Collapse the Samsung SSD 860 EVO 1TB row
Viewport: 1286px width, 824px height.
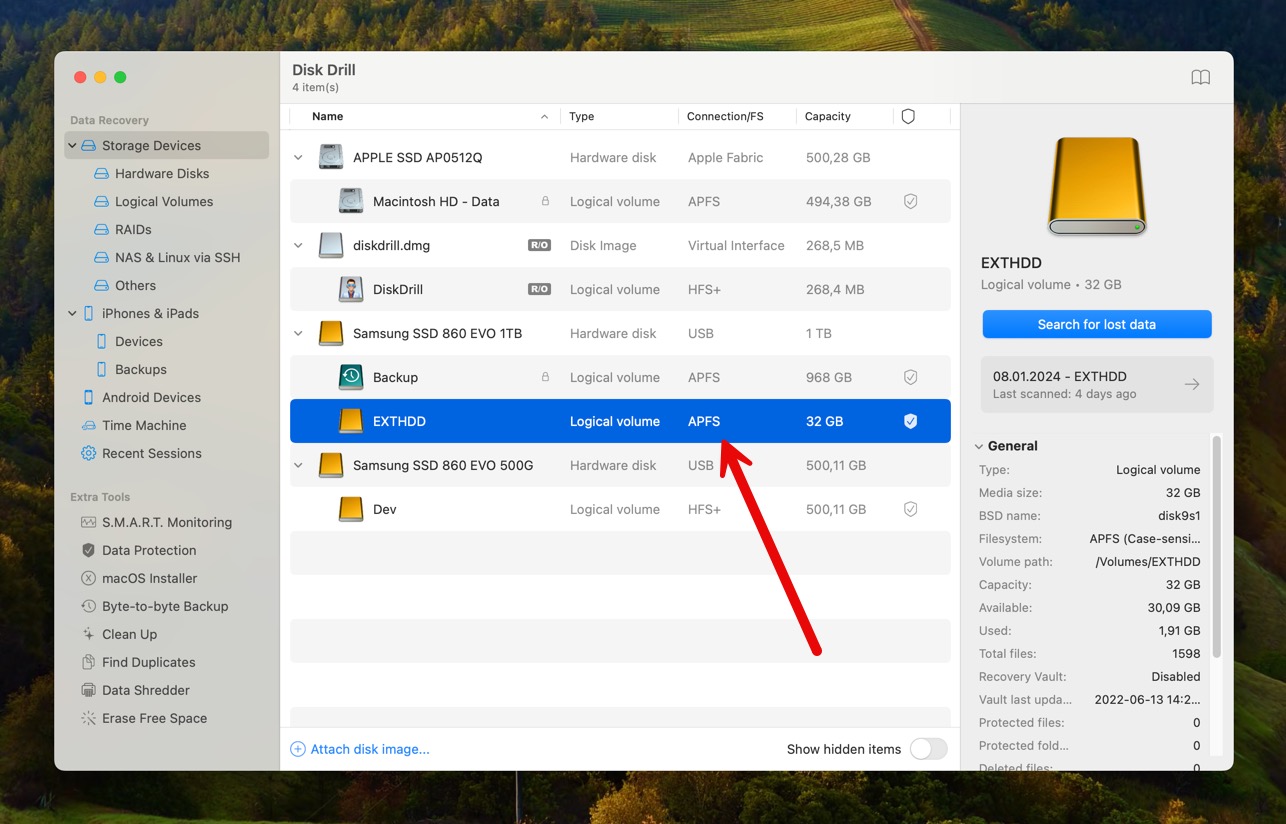point(298,334)
